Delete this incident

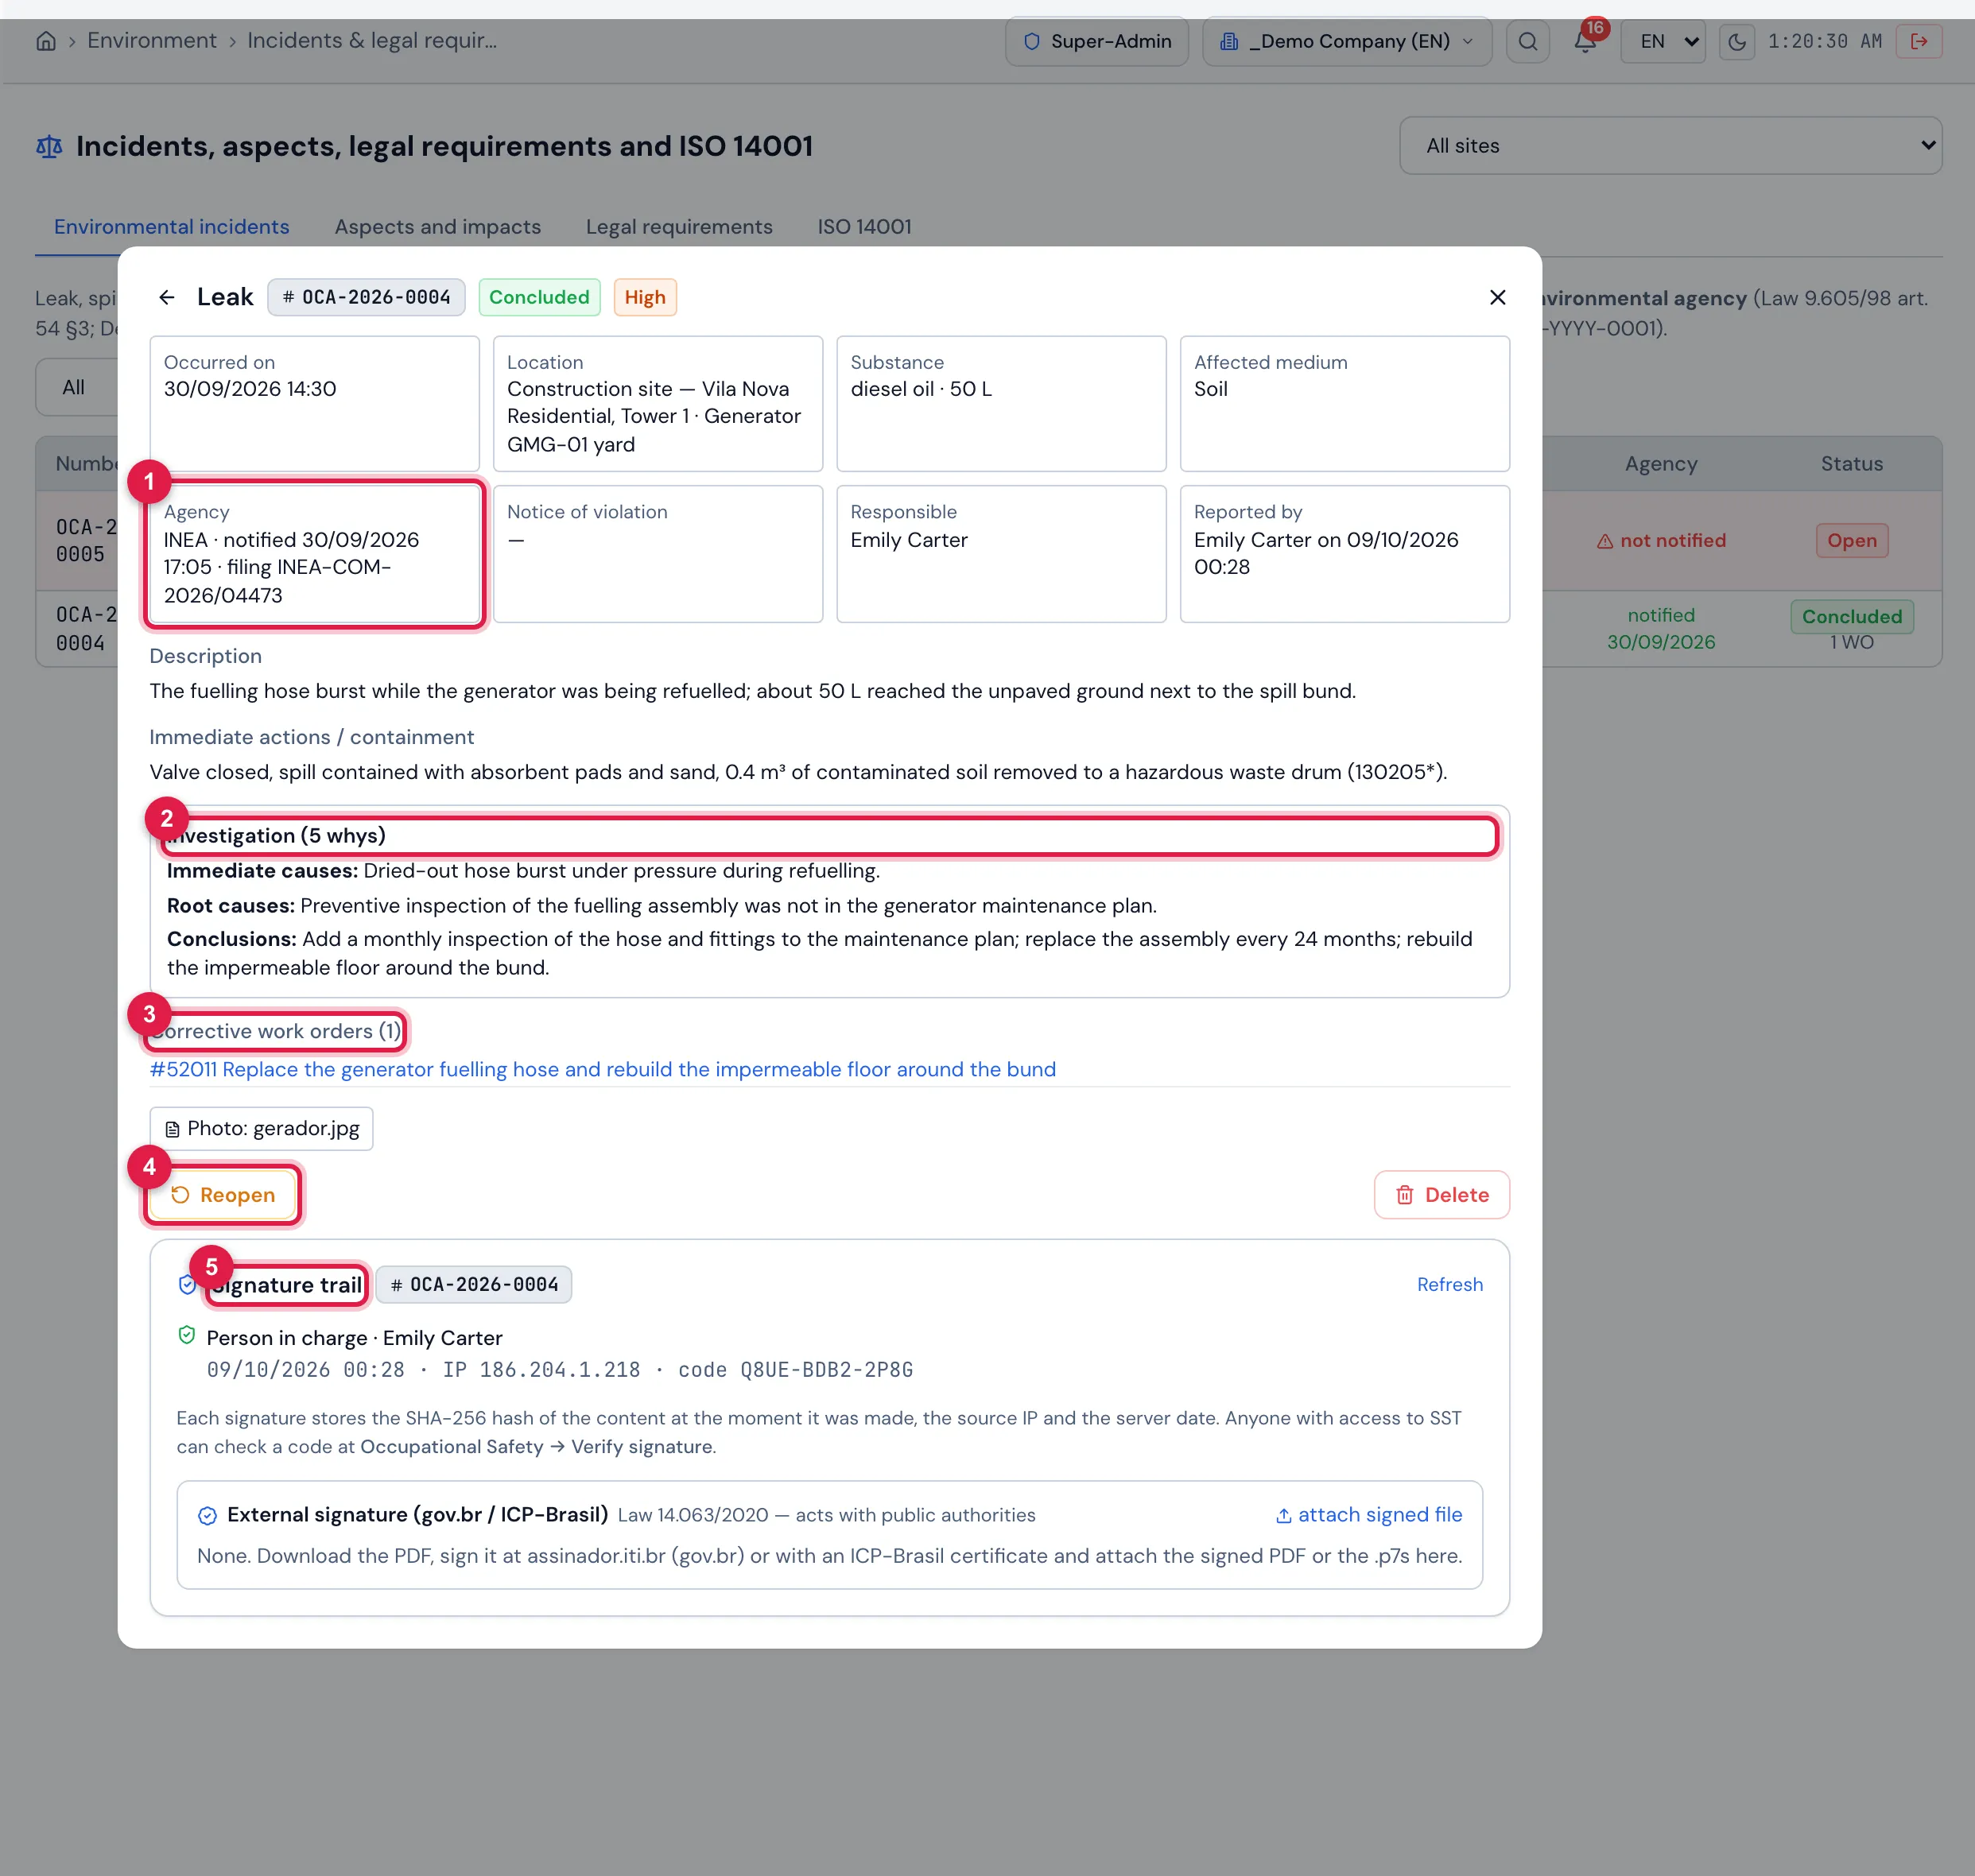pyautogui.click(x=1442, y=1196)
